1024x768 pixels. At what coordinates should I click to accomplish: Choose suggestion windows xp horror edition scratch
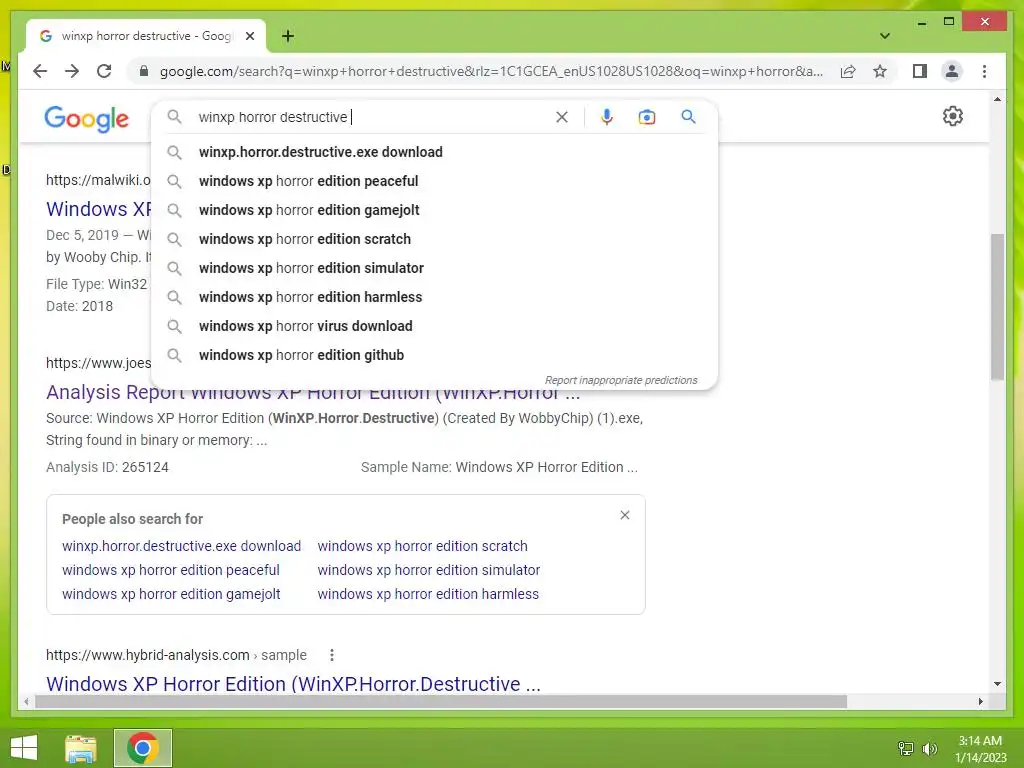coord(434,239)
